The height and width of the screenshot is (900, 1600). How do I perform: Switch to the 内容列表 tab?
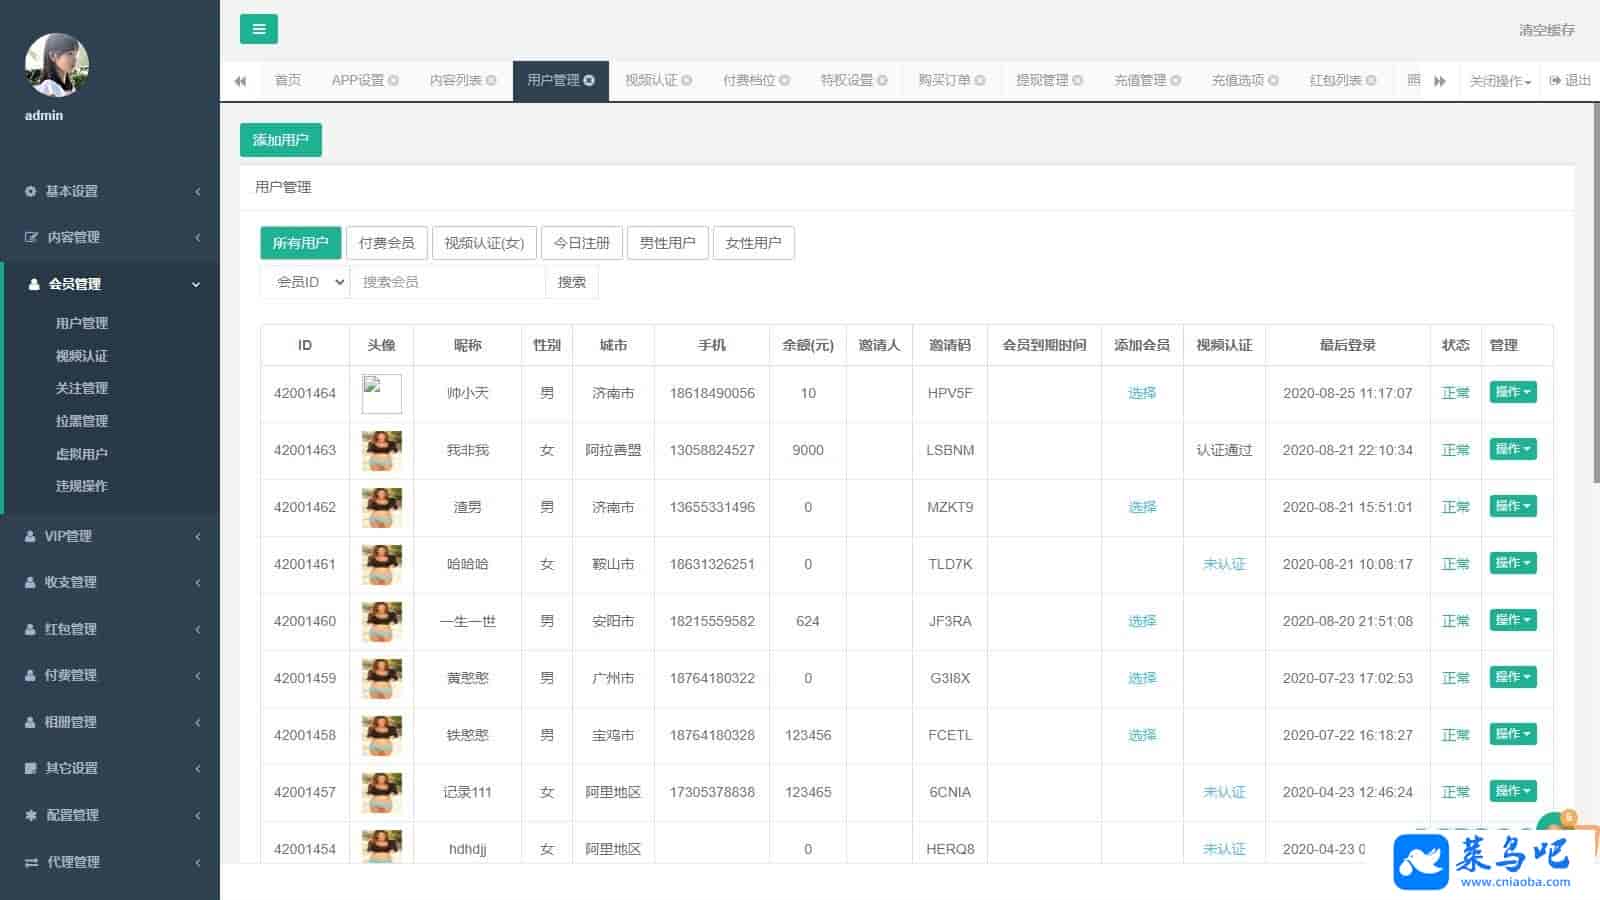[x=455, y=81]
